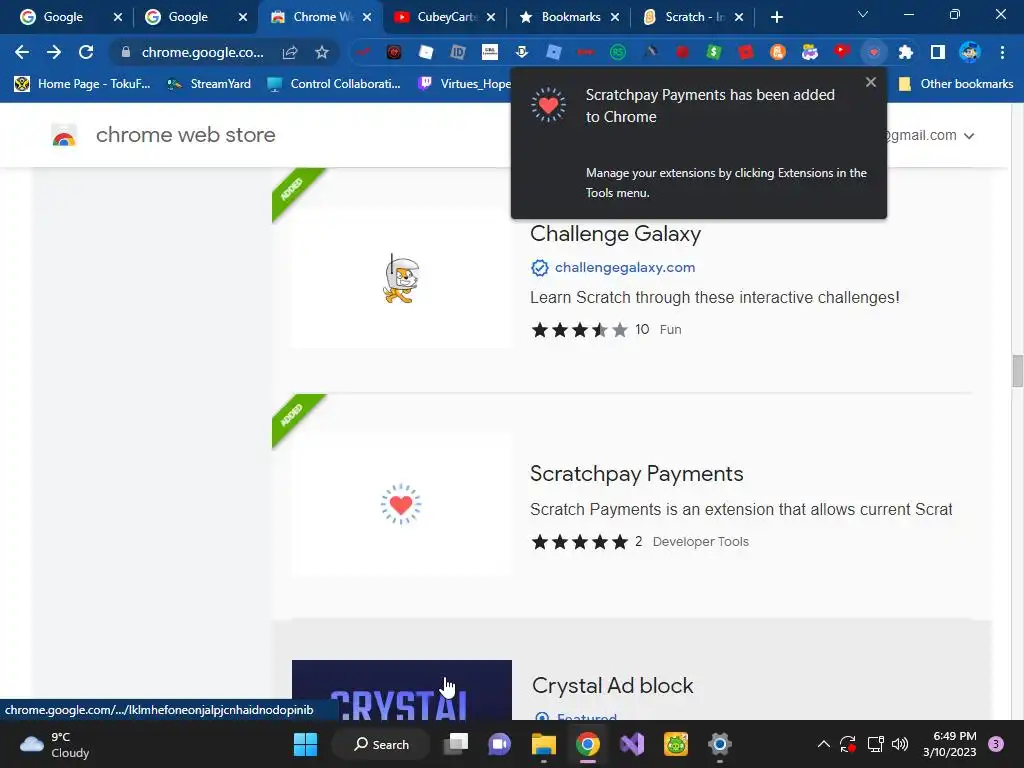Open a new browser tab
The width and height of the screenshot is (1024, 768).
pos(776,17)
